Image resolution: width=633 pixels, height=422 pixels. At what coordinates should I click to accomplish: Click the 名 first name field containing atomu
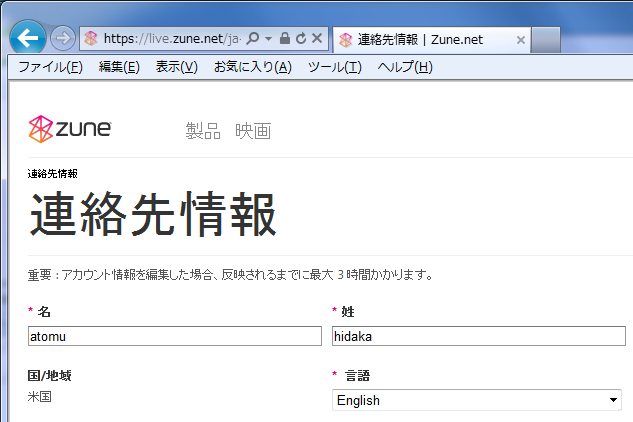tap(175, 337)
